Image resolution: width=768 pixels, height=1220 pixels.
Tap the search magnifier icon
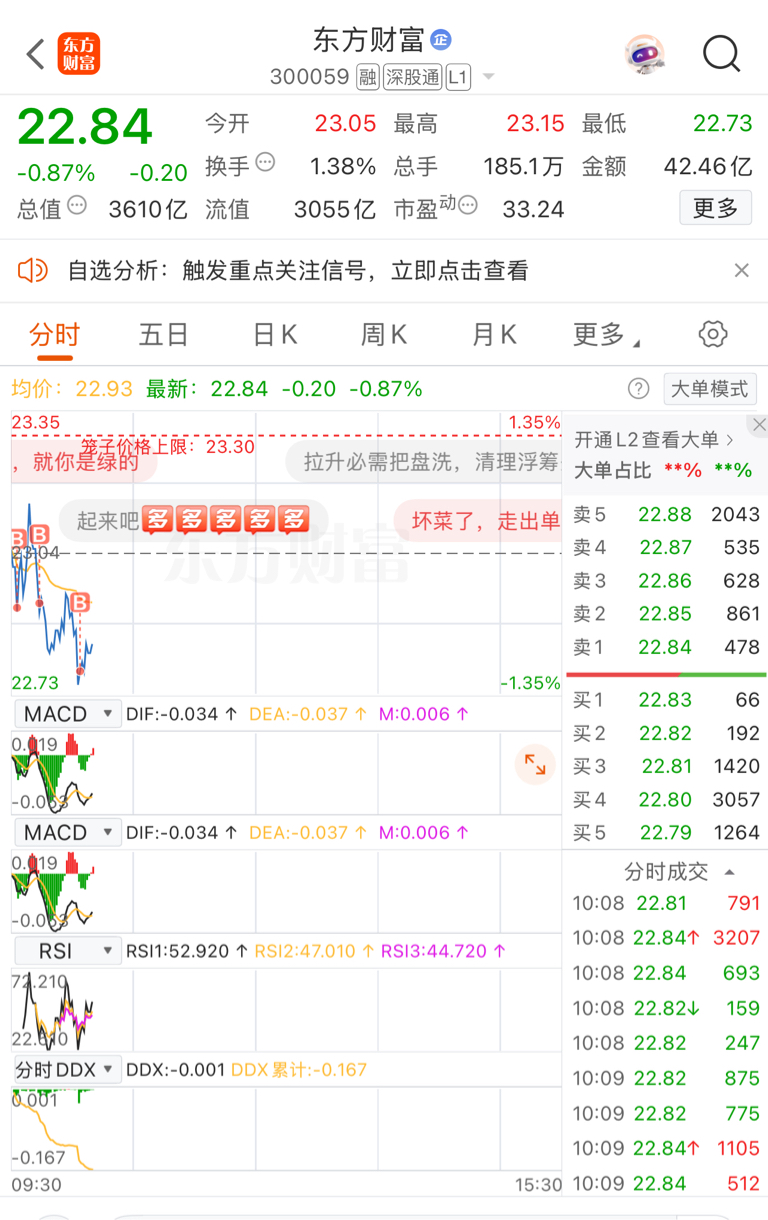(721, 54)
